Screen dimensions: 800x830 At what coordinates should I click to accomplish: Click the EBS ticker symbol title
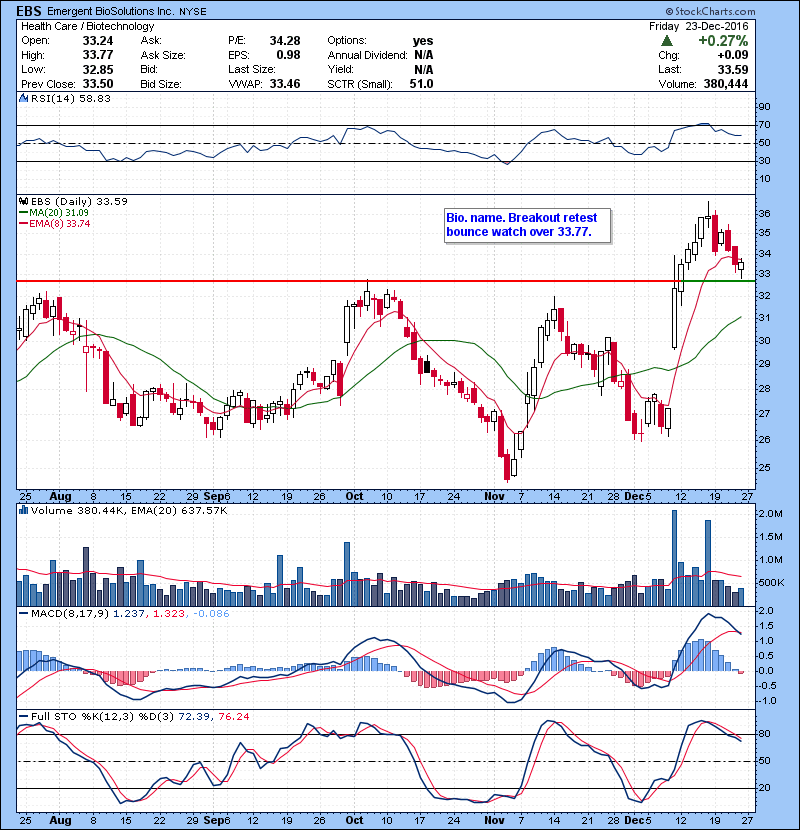pos(29,11)
